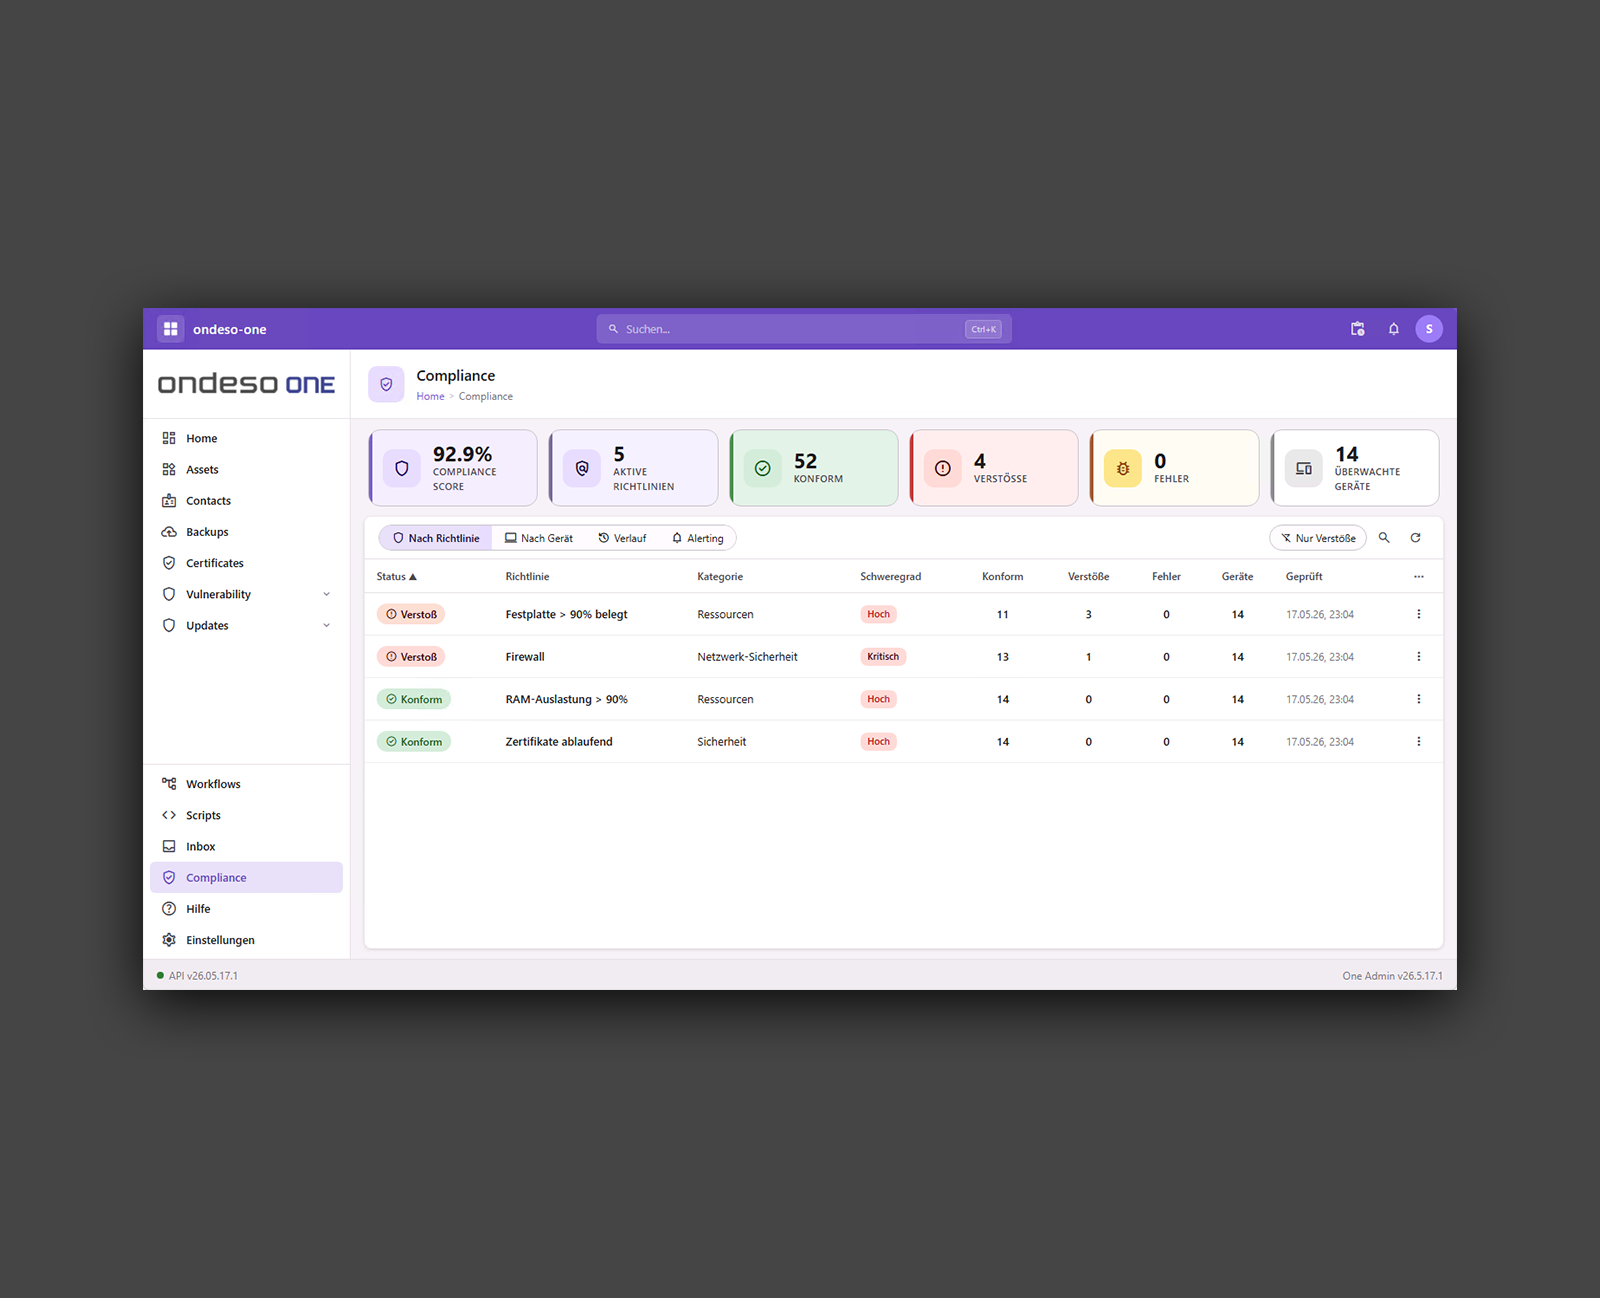Open the notifications bell
Image resolution: width=1600 pixels, height=1298 pixels.
(x=1393, y=329)
